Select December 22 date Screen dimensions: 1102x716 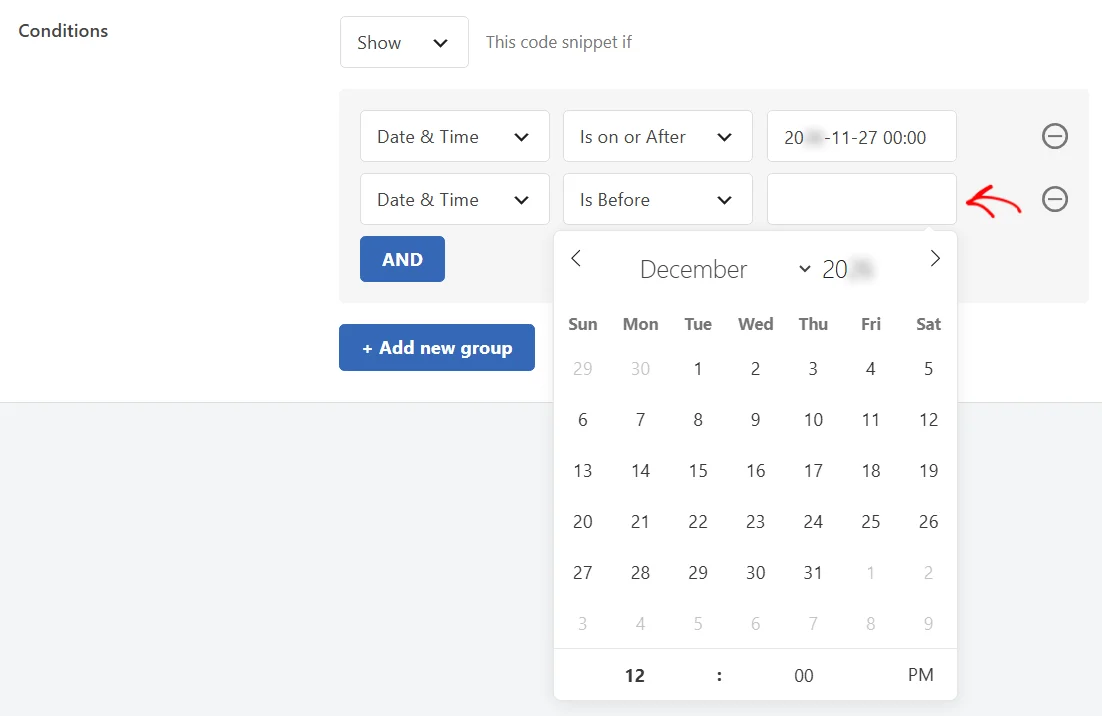pos(698,522)
